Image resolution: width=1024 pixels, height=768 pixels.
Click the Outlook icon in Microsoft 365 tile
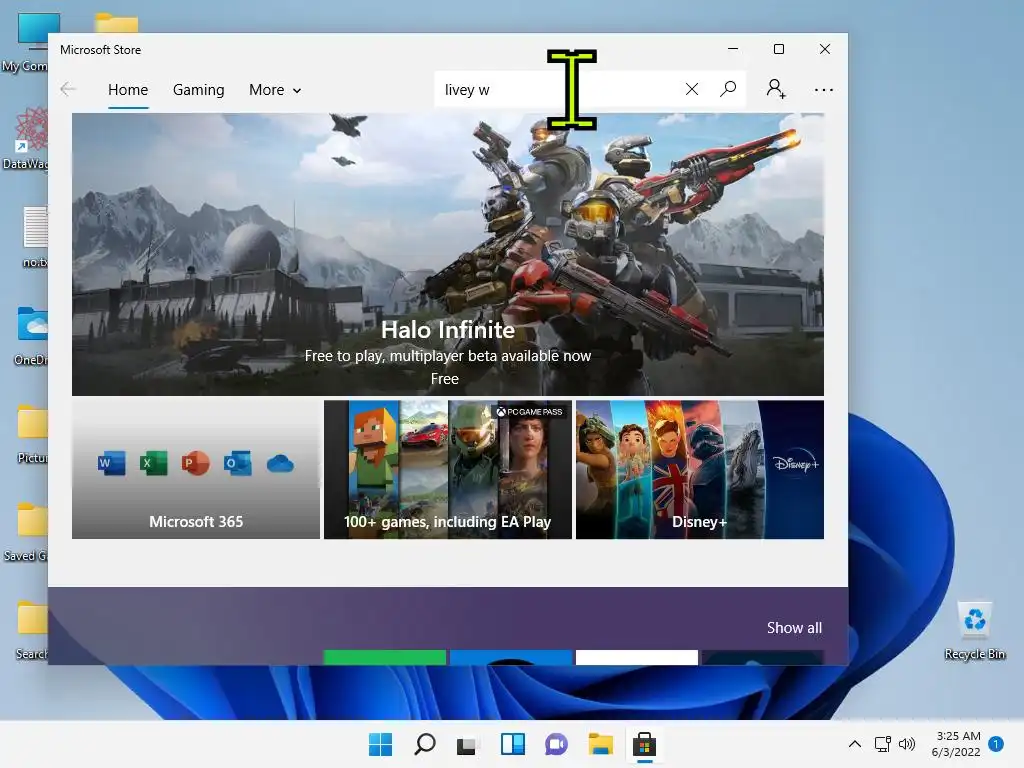tap(238, 464)
